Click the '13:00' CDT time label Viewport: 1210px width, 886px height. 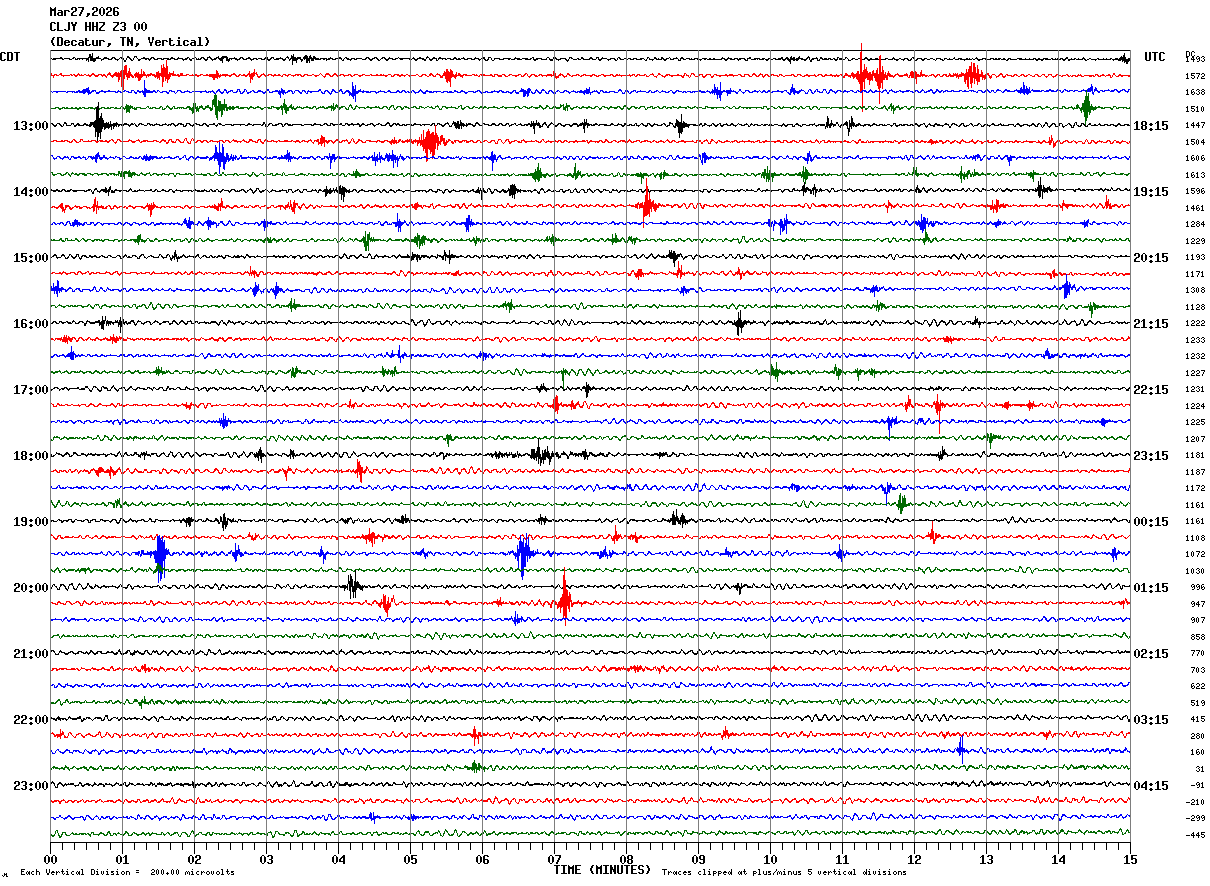(x=30, y=126)
